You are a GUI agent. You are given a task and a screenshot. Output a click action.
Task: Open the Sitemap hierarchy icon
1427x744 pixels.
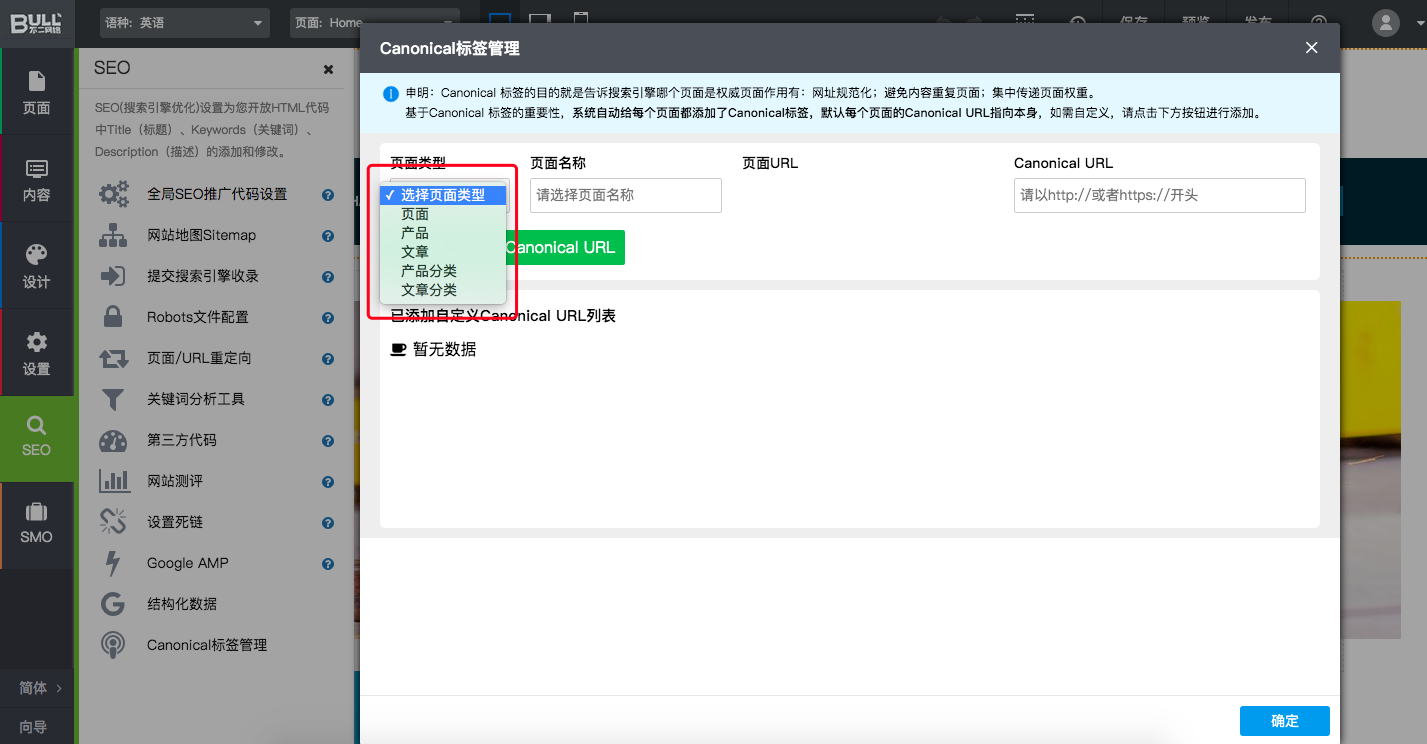tap(113, 235)
